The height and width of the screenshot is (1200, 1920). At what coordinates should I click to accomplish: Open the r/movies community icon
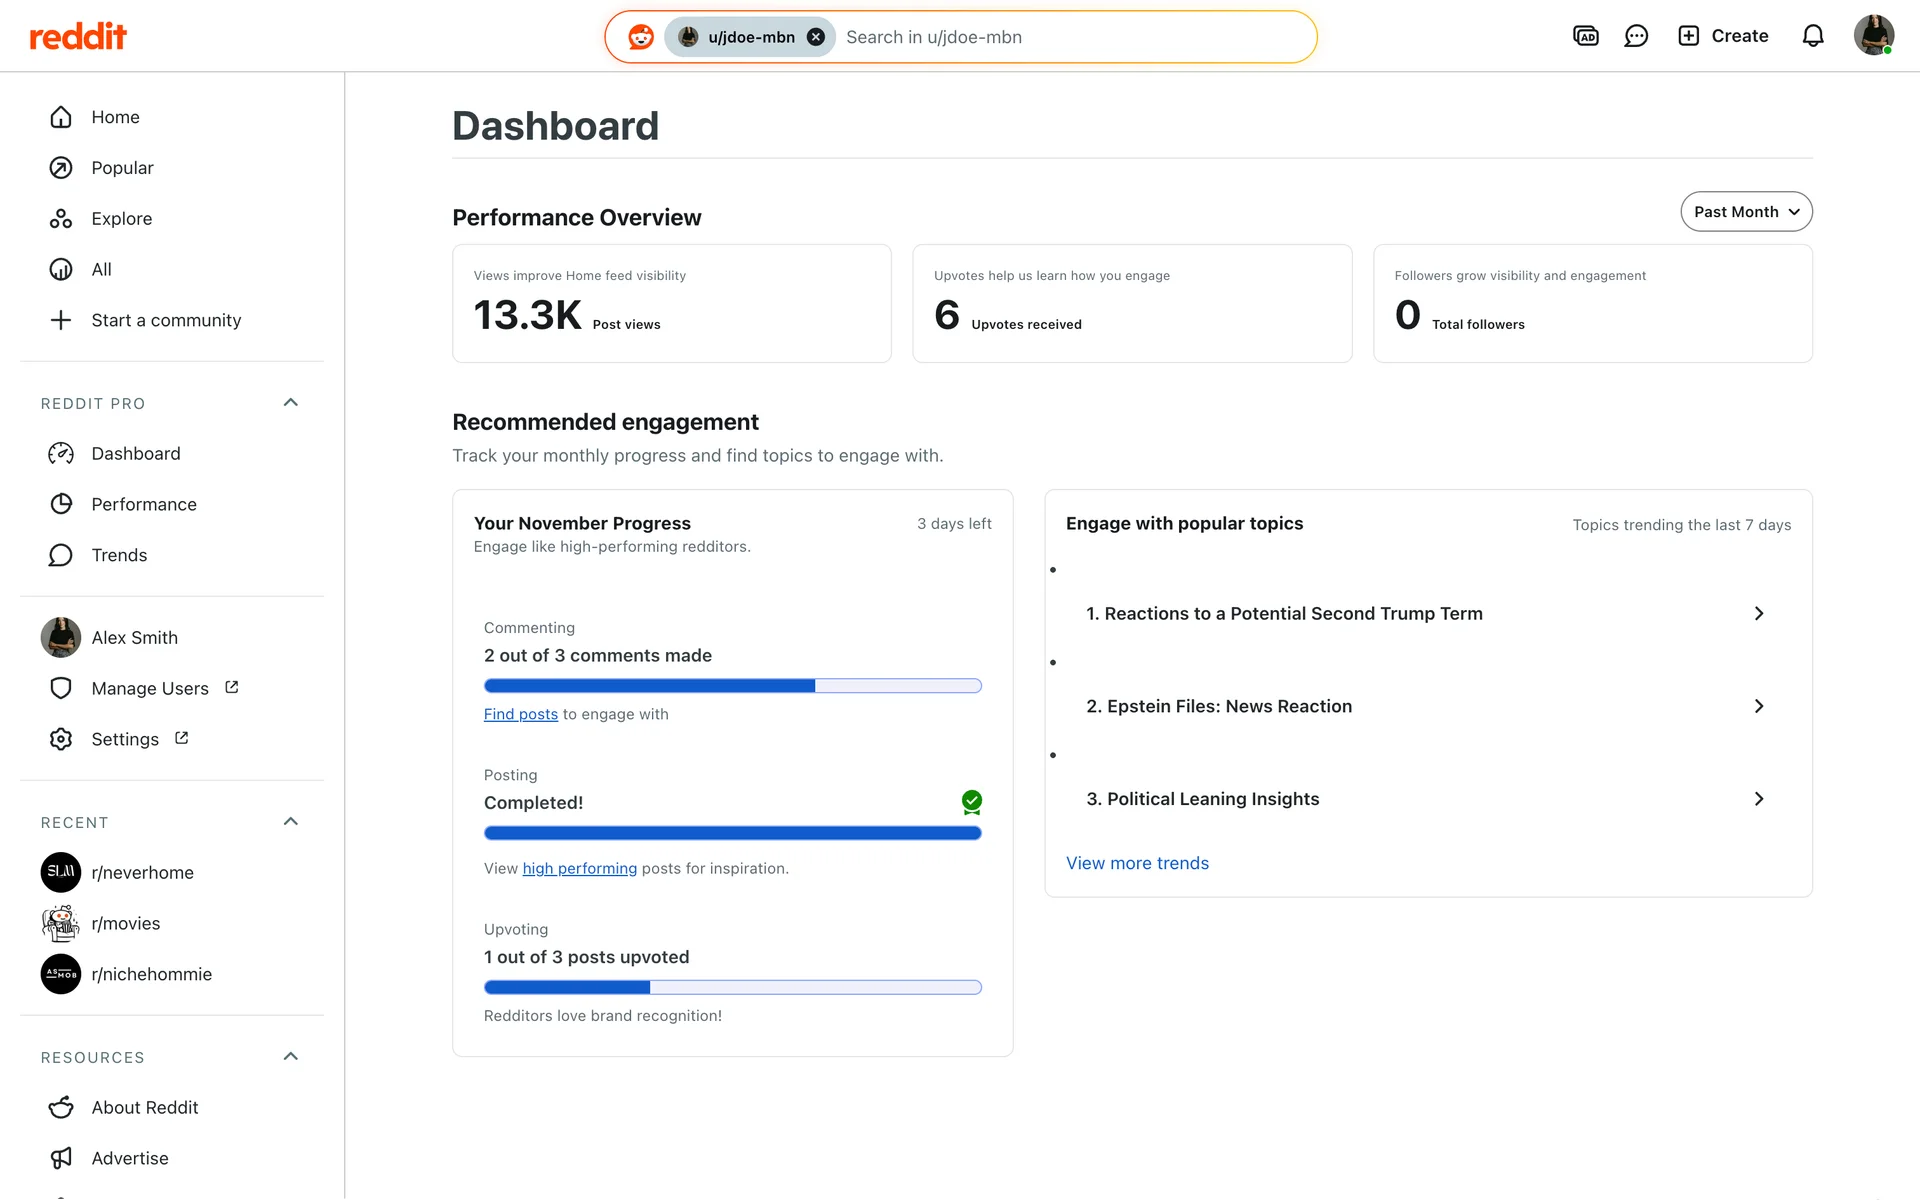[x=61, y=923]
